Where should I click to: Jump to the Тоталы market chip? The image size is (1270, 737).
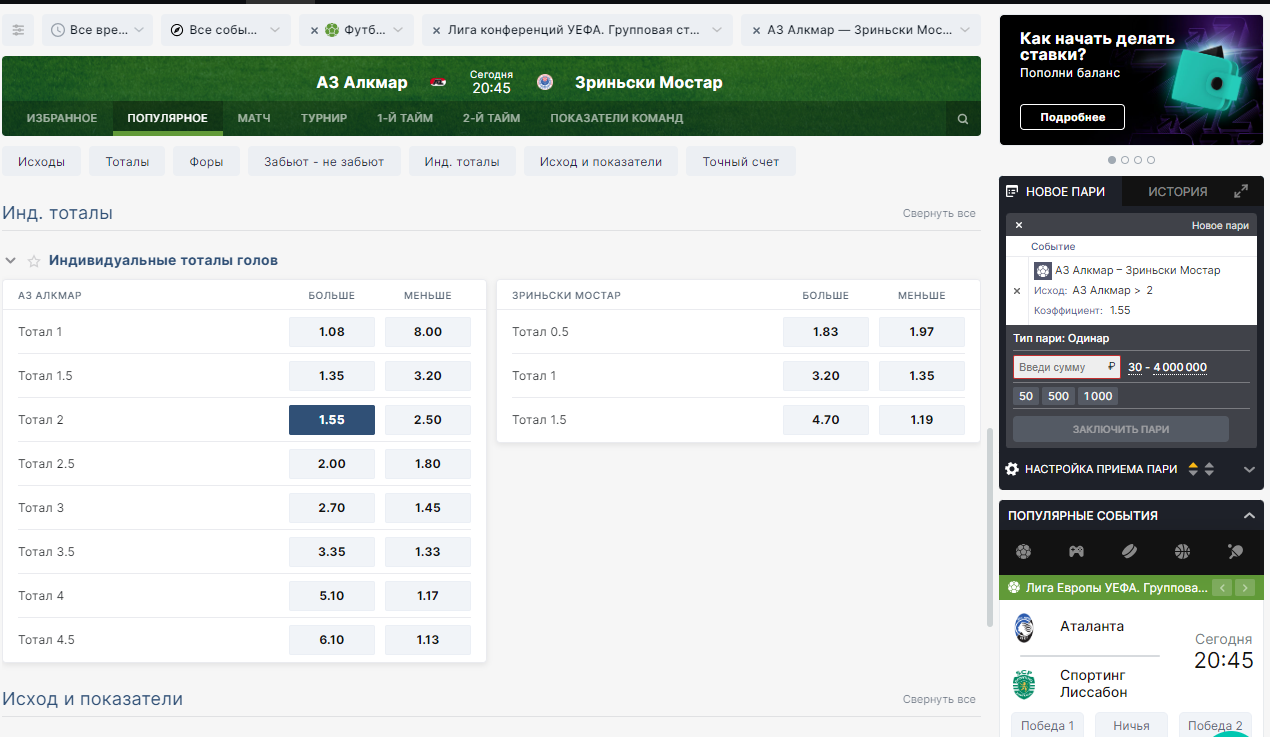tap(127, 161)
